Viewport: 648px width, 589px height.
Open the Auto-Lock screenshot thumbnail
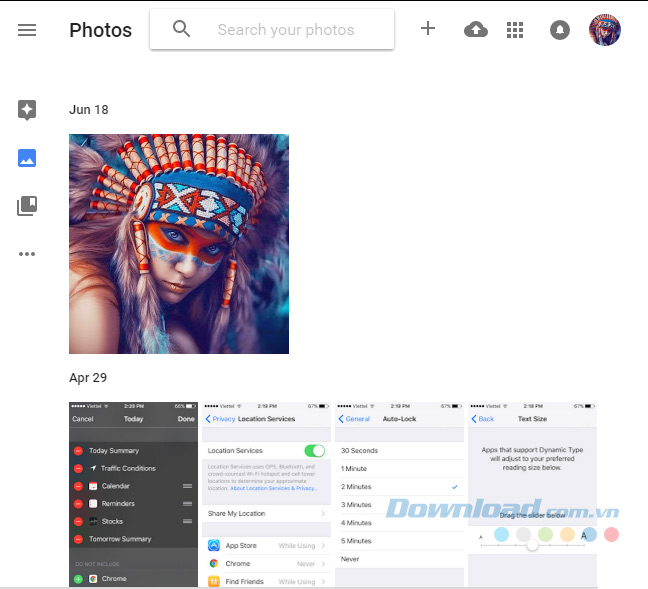point(400,494)
